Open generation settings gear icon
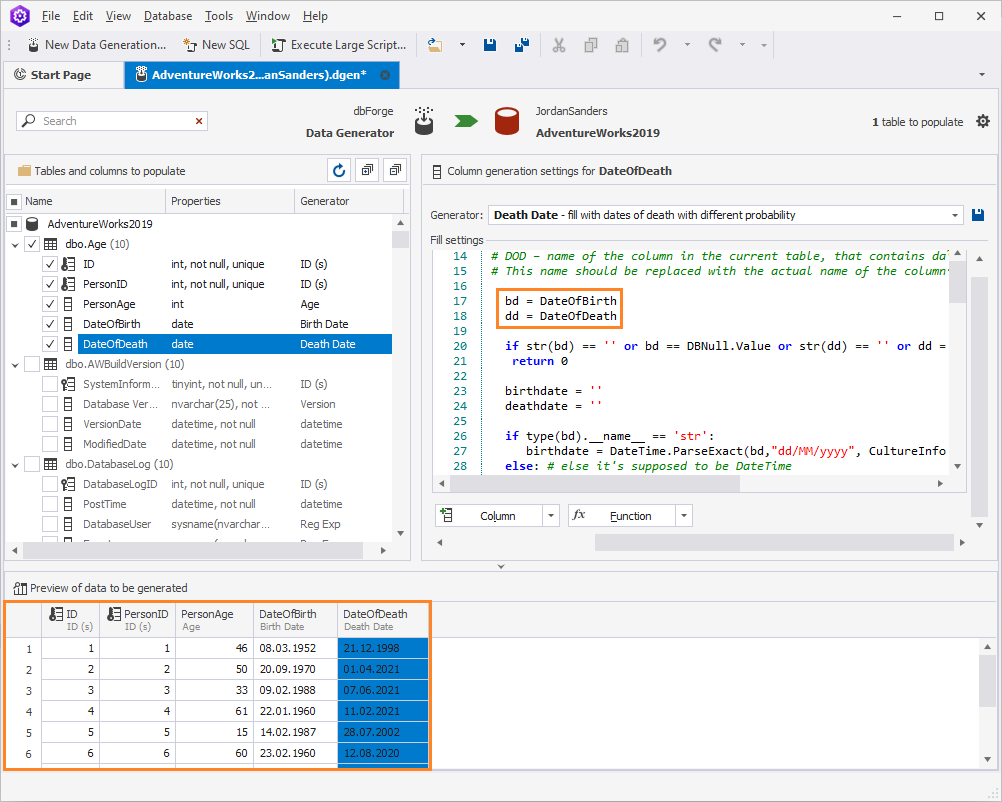This screenshot has height=802, width=1002. (x=983, y=121)
